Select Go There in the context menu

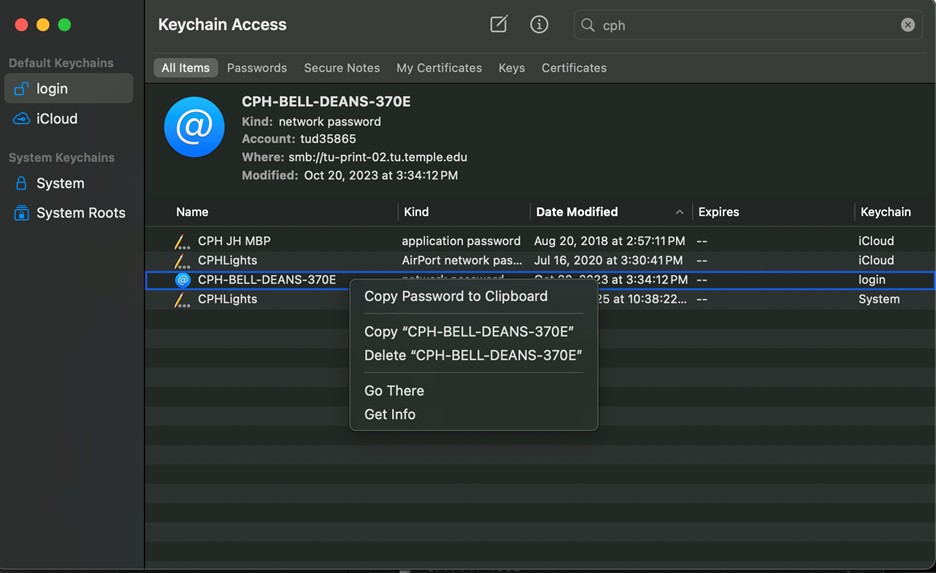pos(394,391)
